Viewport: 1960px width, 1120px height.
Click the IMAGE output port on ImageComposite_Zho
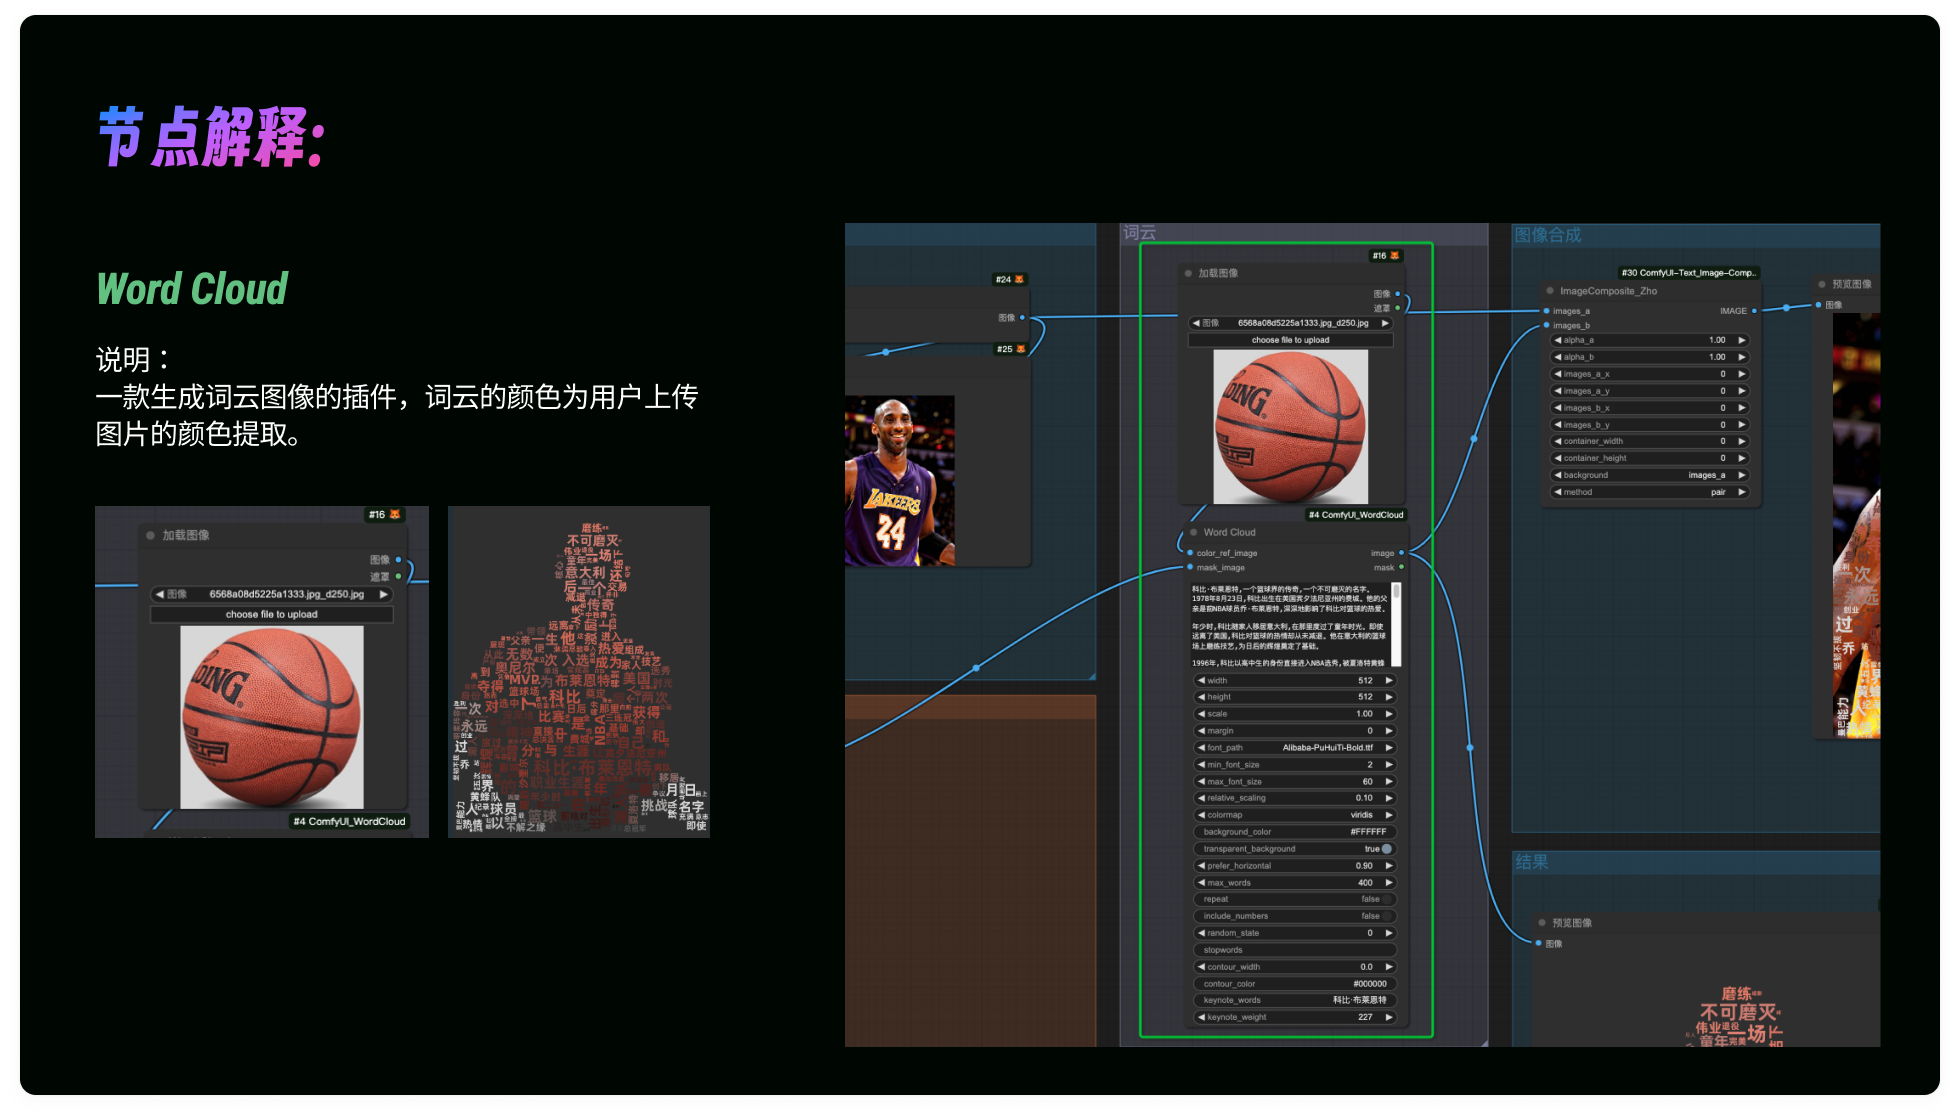tap(1754, 311)
